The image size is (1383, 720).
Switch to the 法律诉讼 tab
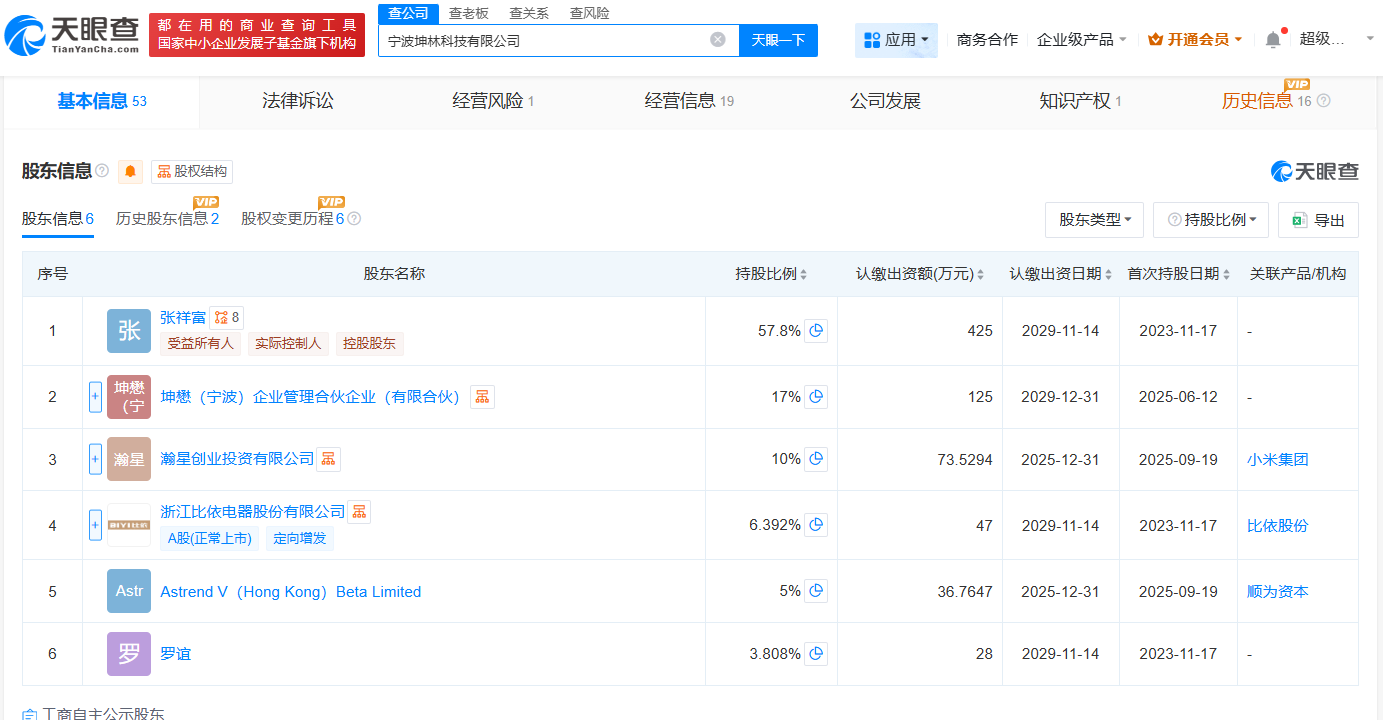coord(297,101)
